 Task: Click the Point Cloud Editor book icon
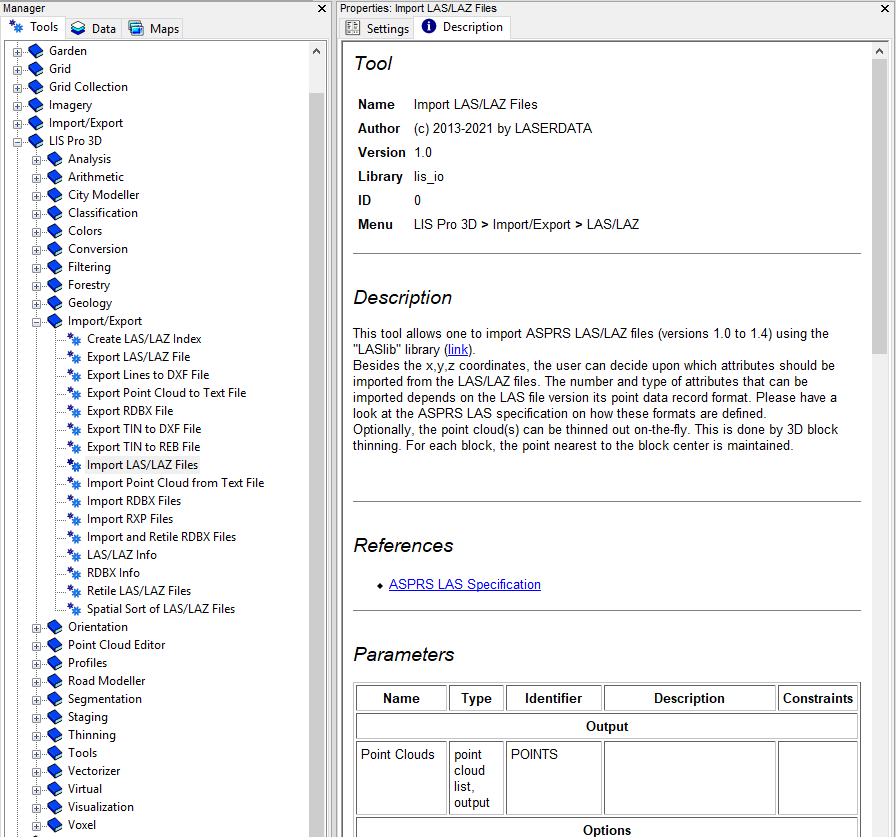[55, 645]
